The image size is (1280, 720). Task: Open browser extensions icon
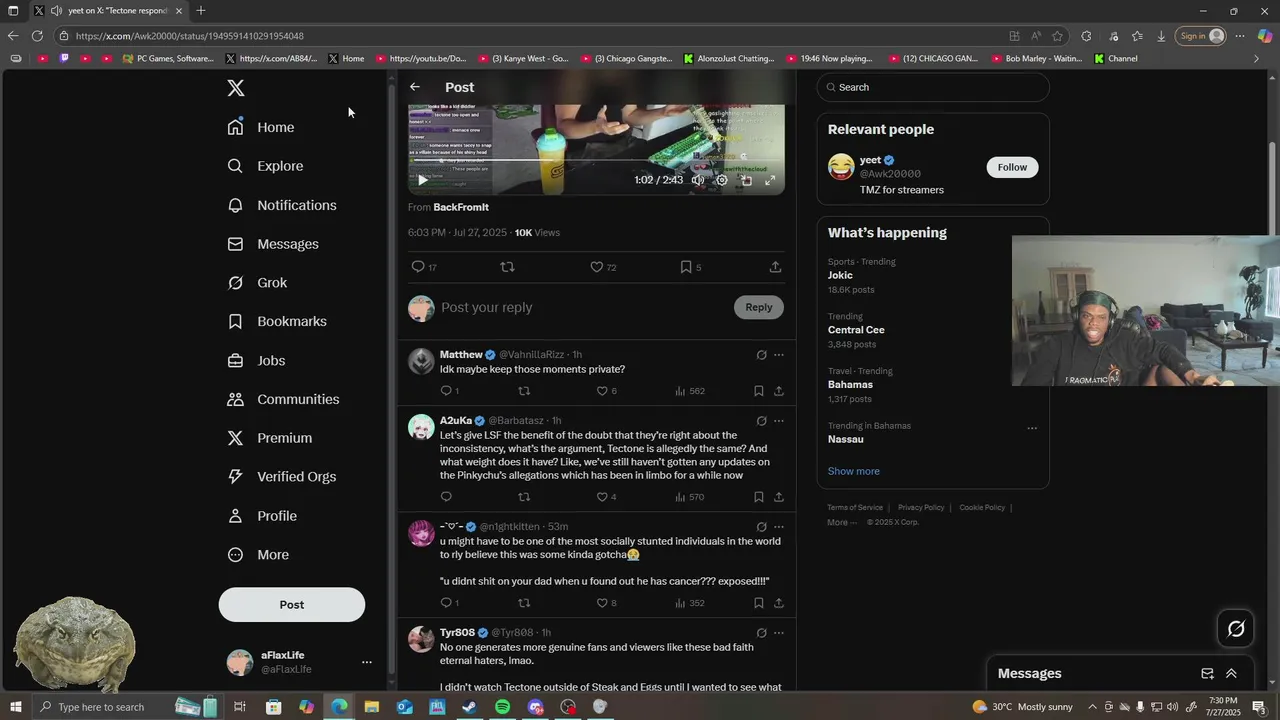click(1086, 36)
